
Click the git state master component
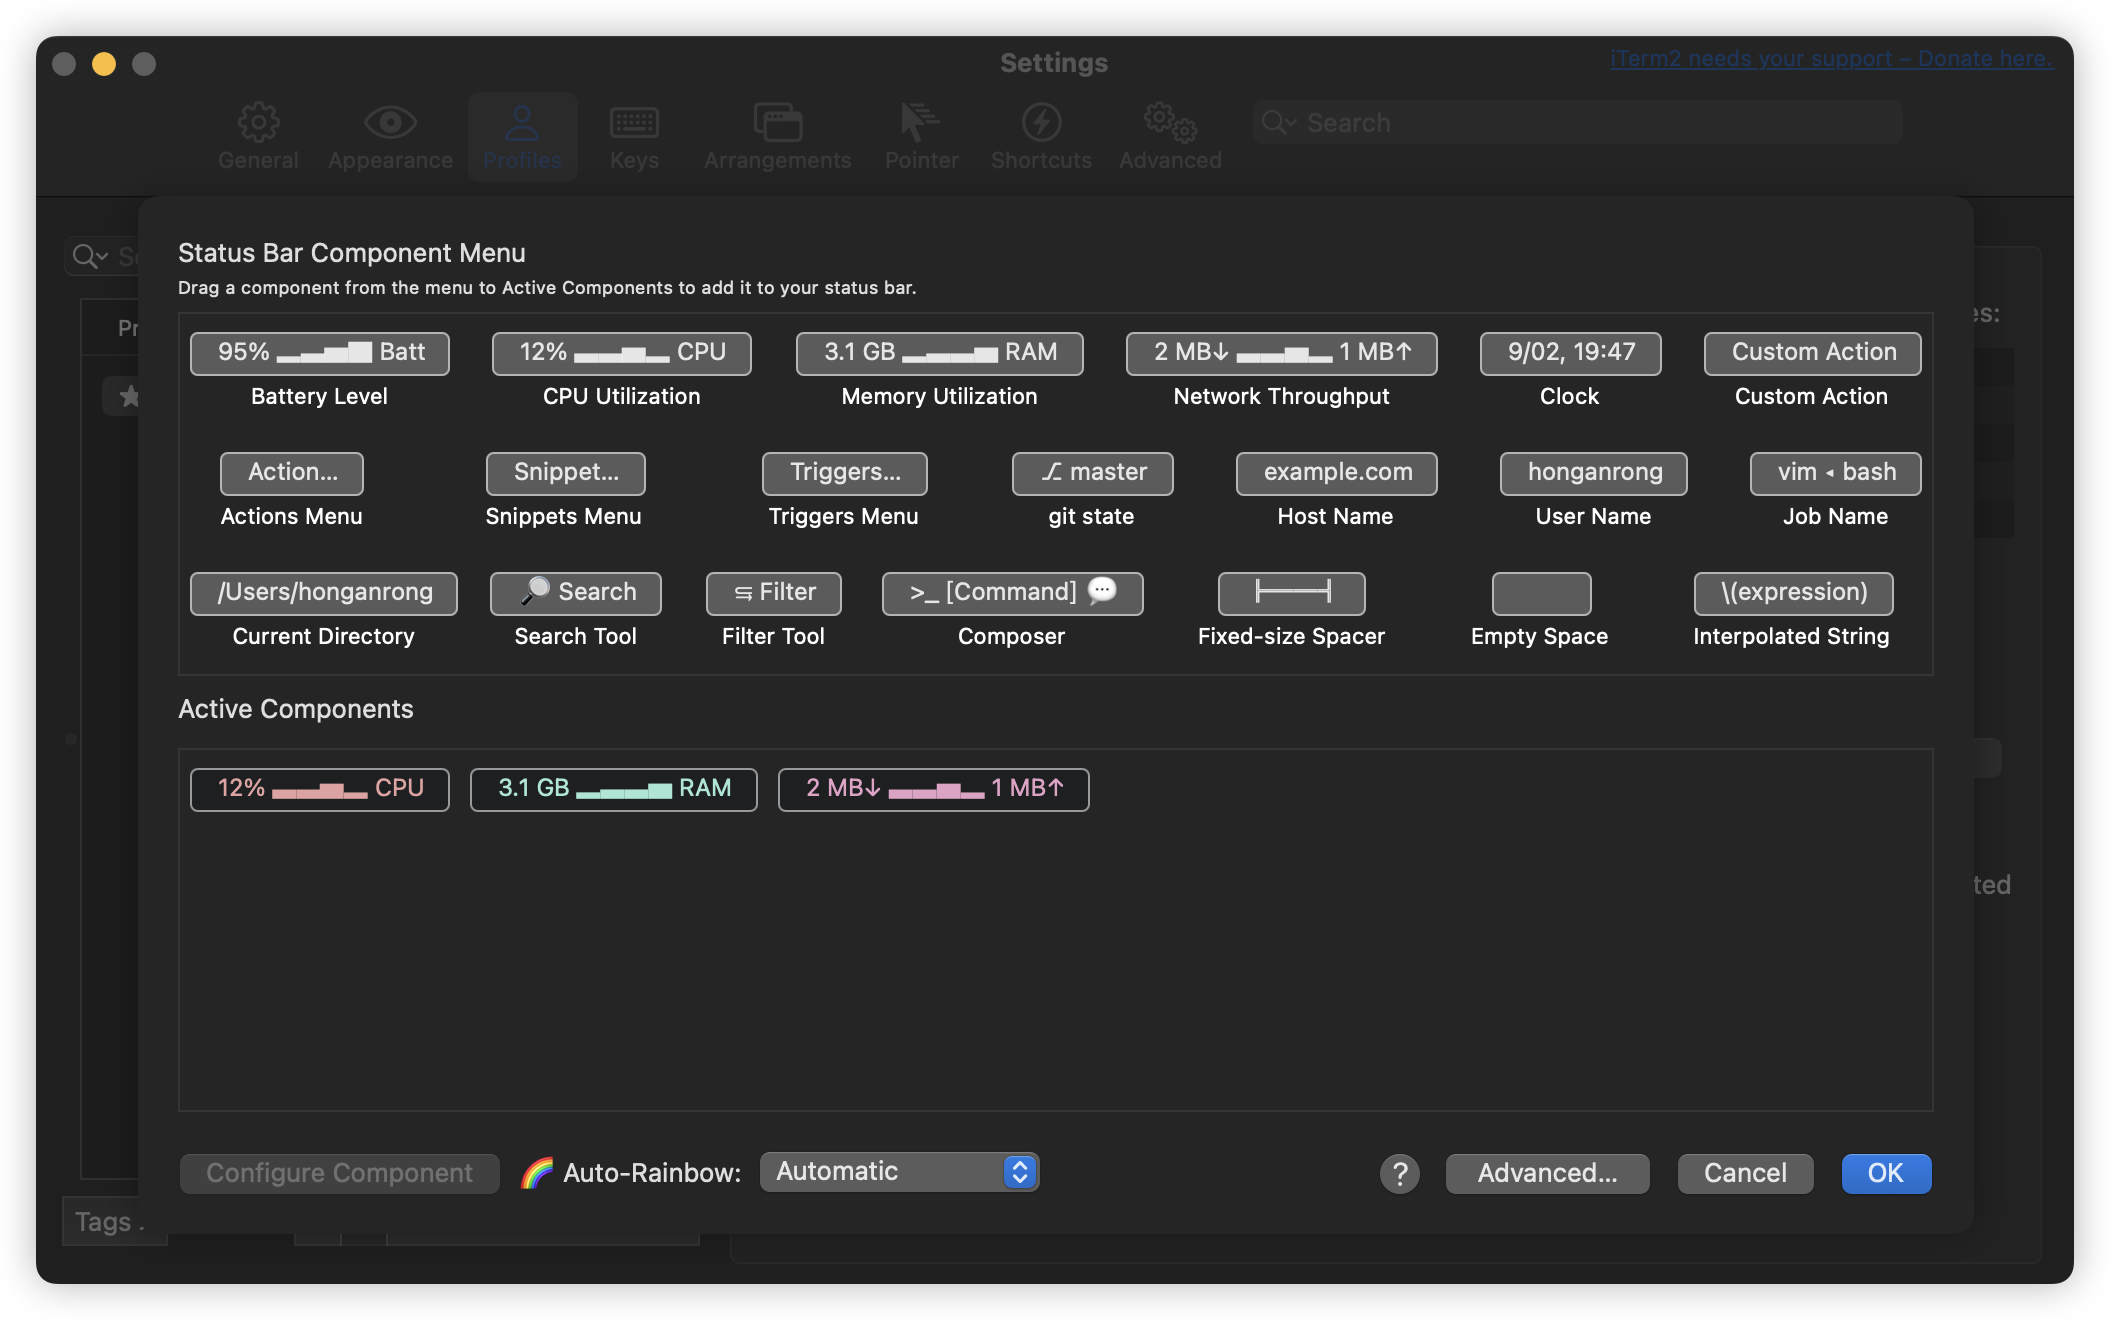tap(1092, 473)
